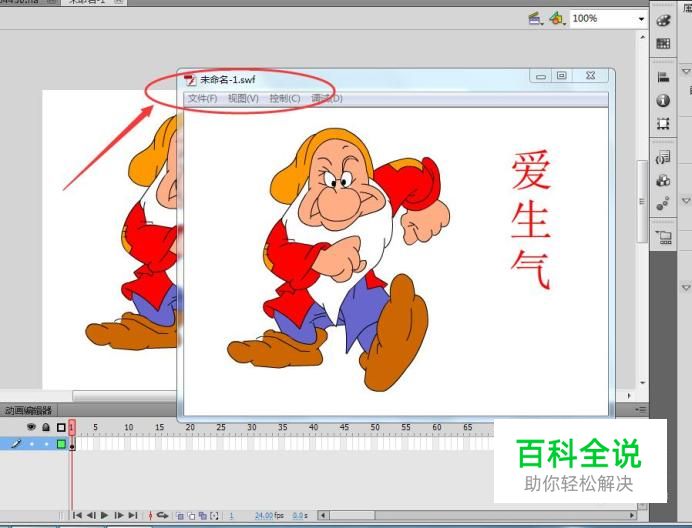692x528 pixels.
Task: Collapse the middle right panel triangle
Action: [x=686, y=201]
